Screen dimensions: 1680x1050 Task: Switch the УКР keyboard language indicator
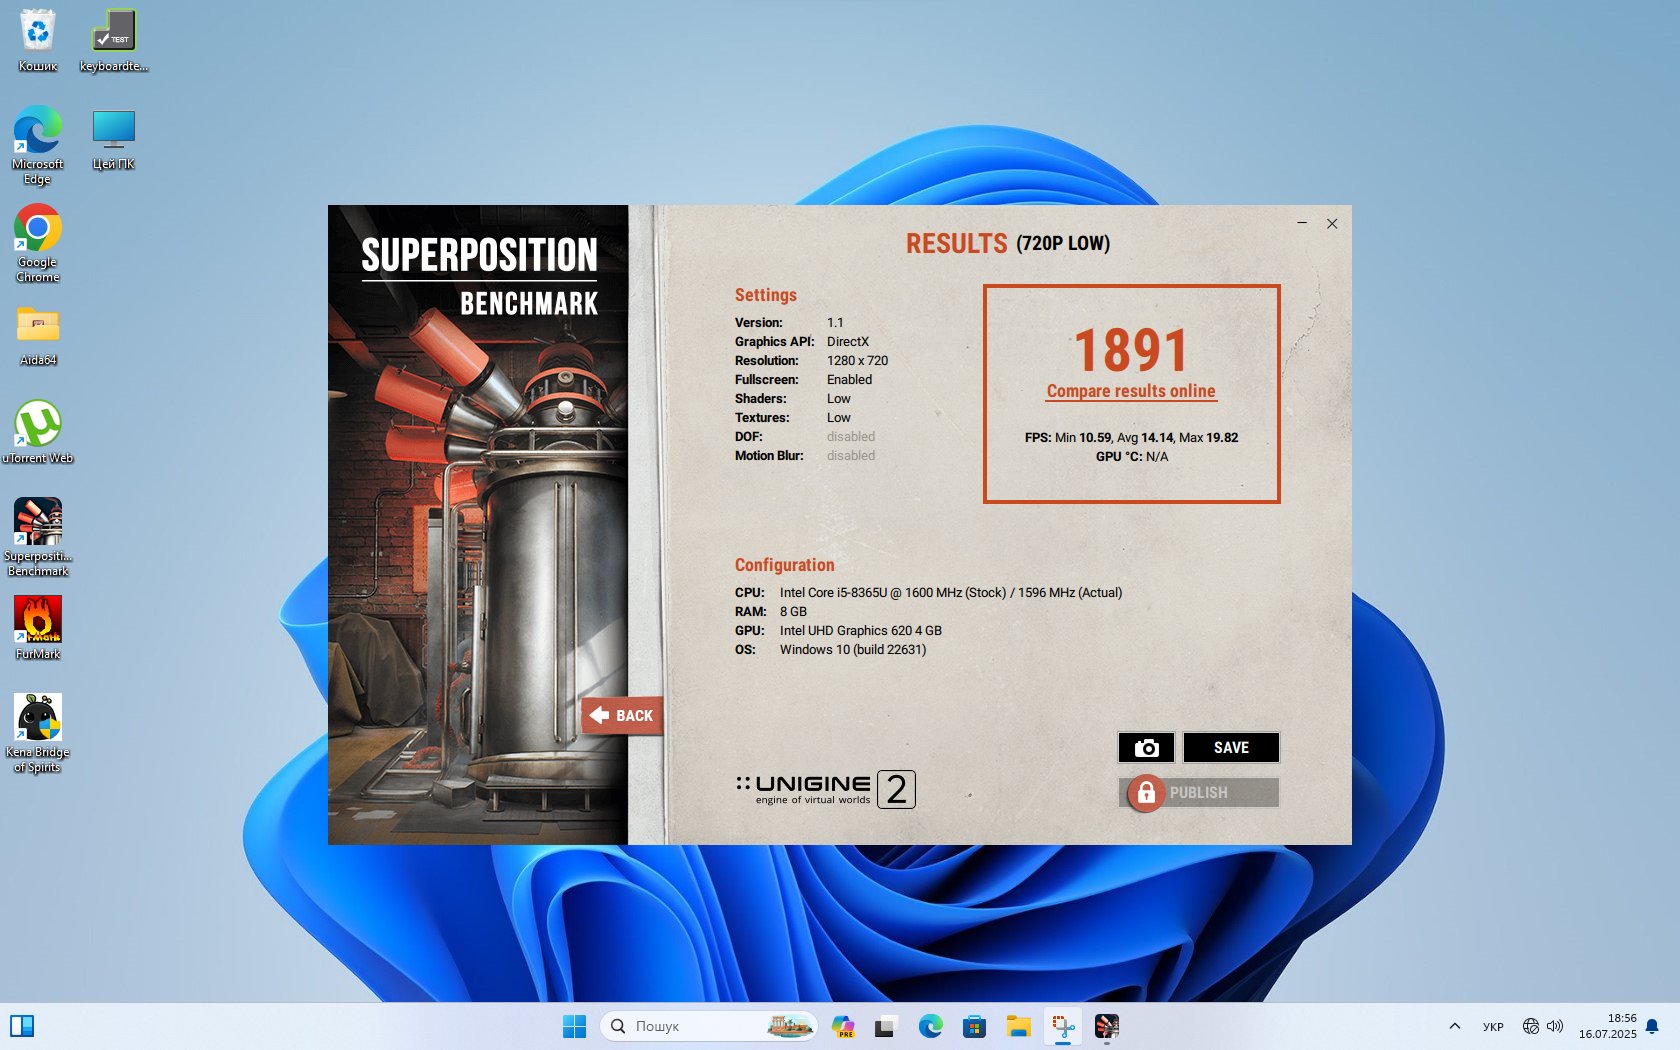point(1493,1026)
